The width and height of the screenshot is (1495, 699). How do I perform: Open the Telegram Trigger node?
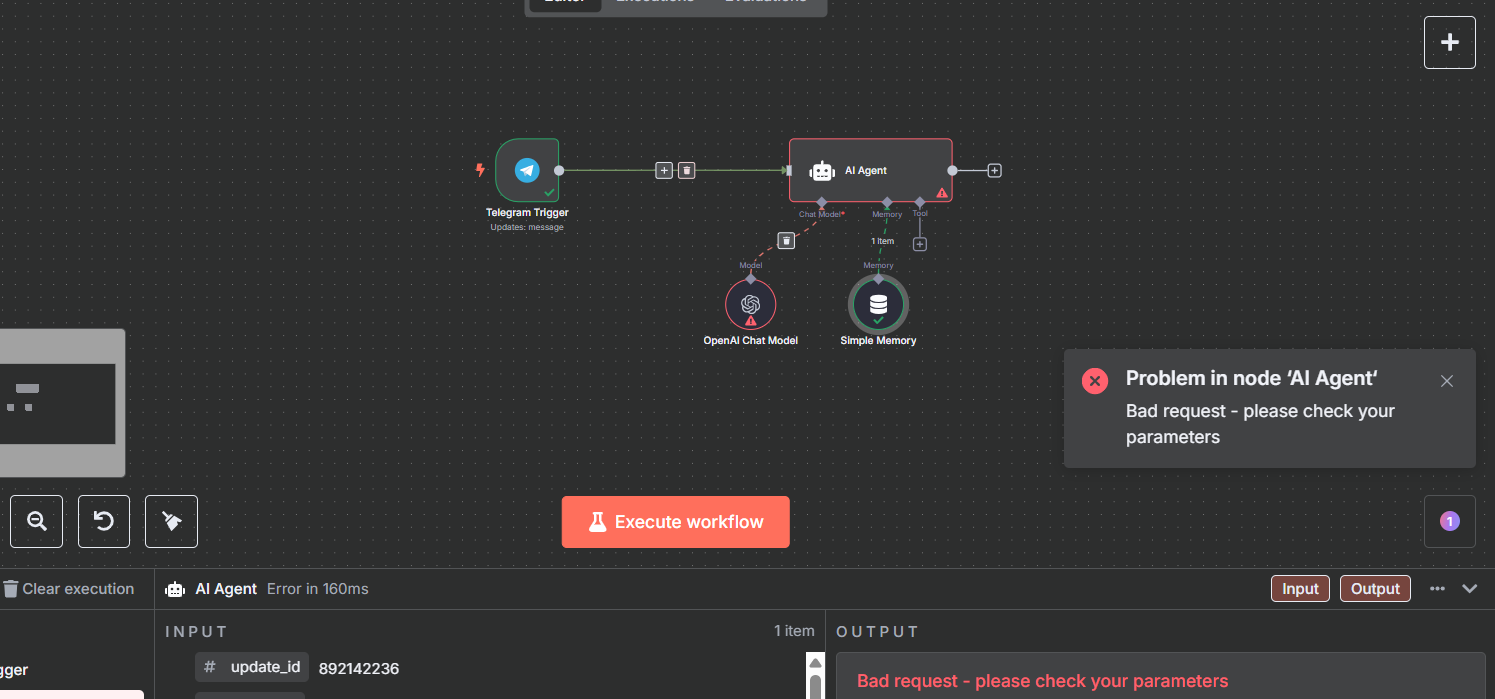click(527, 170)
